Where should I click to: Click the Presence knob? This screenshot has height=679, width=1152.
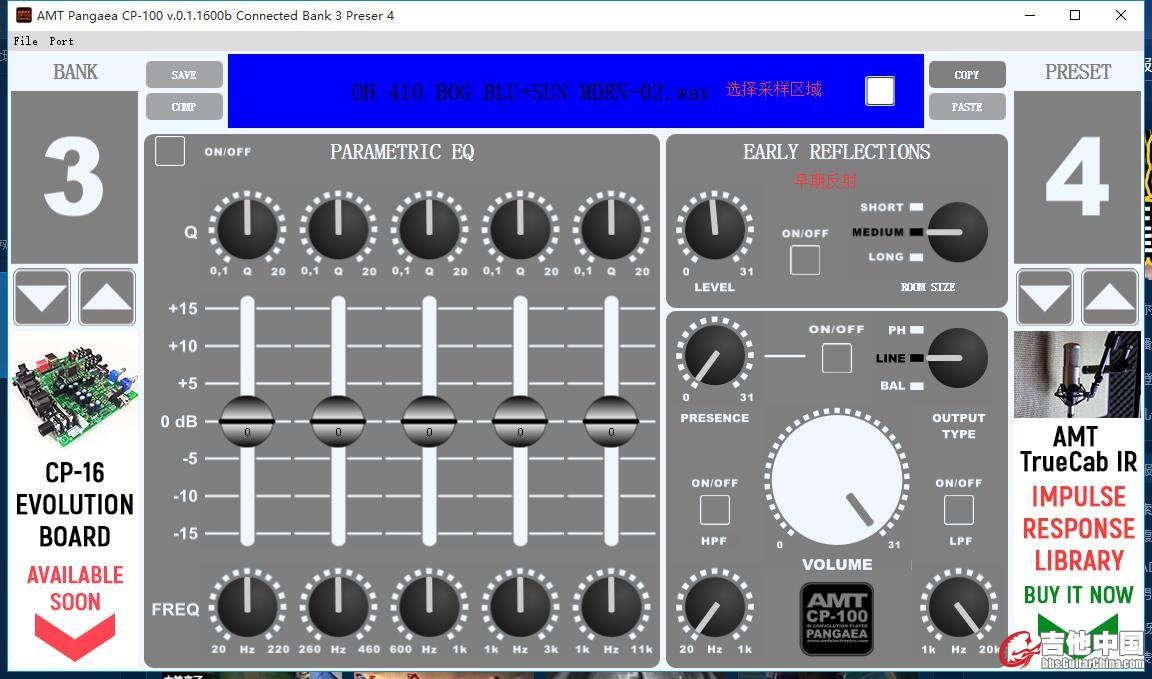pos(714,356)
